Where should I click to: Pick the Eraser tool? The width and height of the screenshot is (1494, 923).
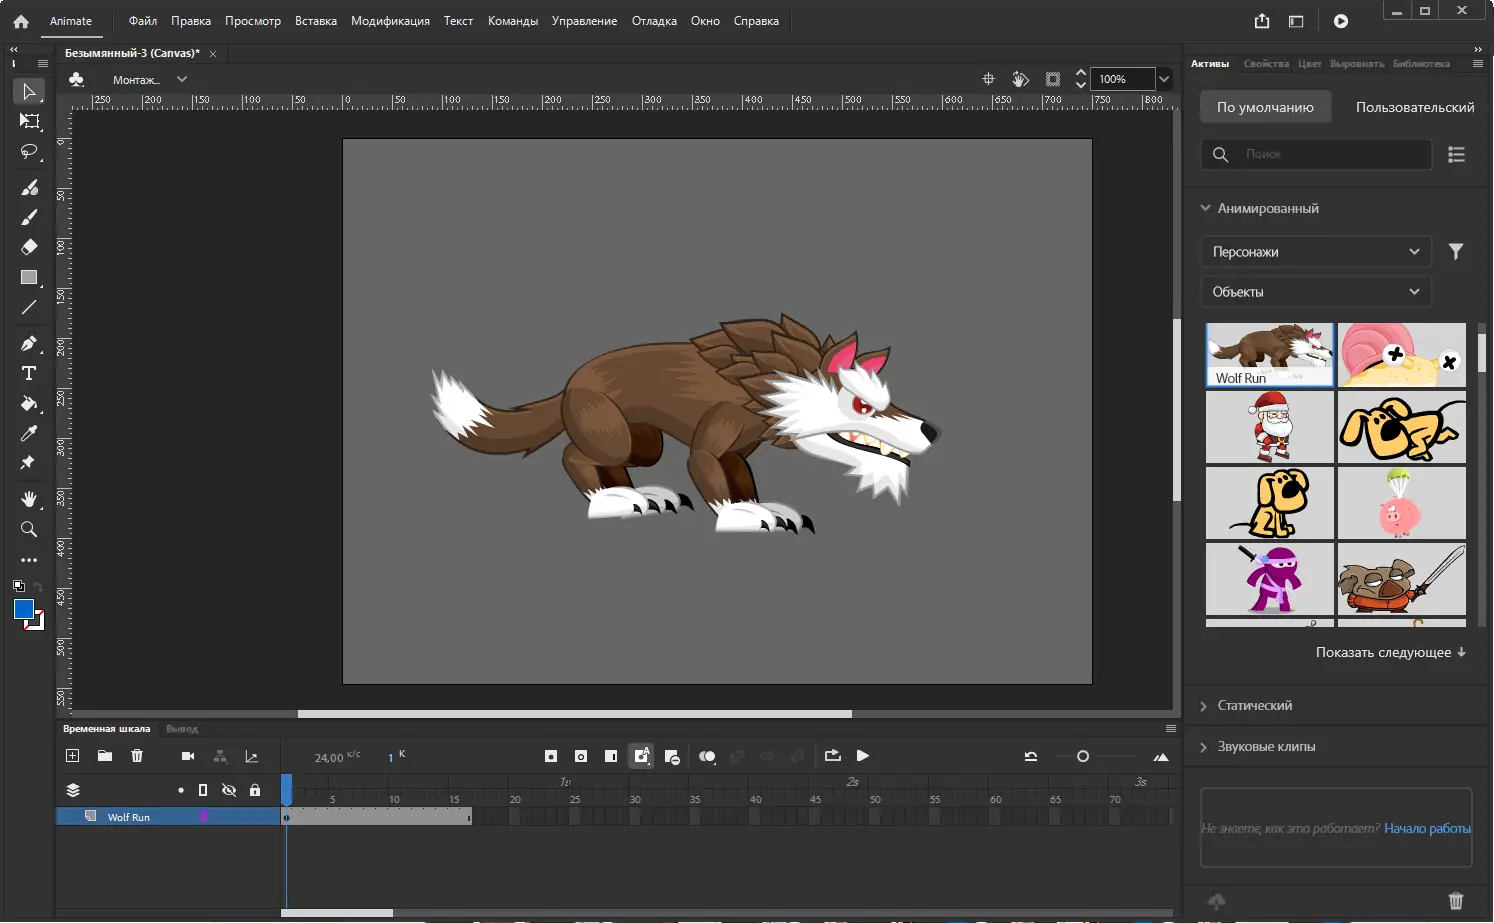pyautogui.click(x=29, y=247)
